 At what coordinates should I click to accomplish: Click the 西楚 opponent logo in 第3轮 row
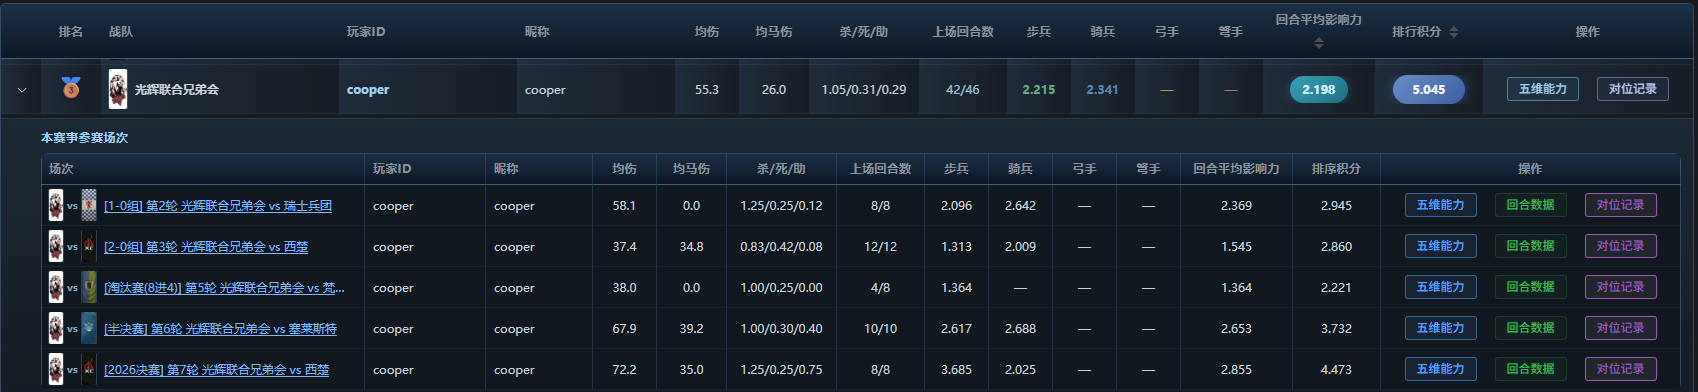pos(89,246)
